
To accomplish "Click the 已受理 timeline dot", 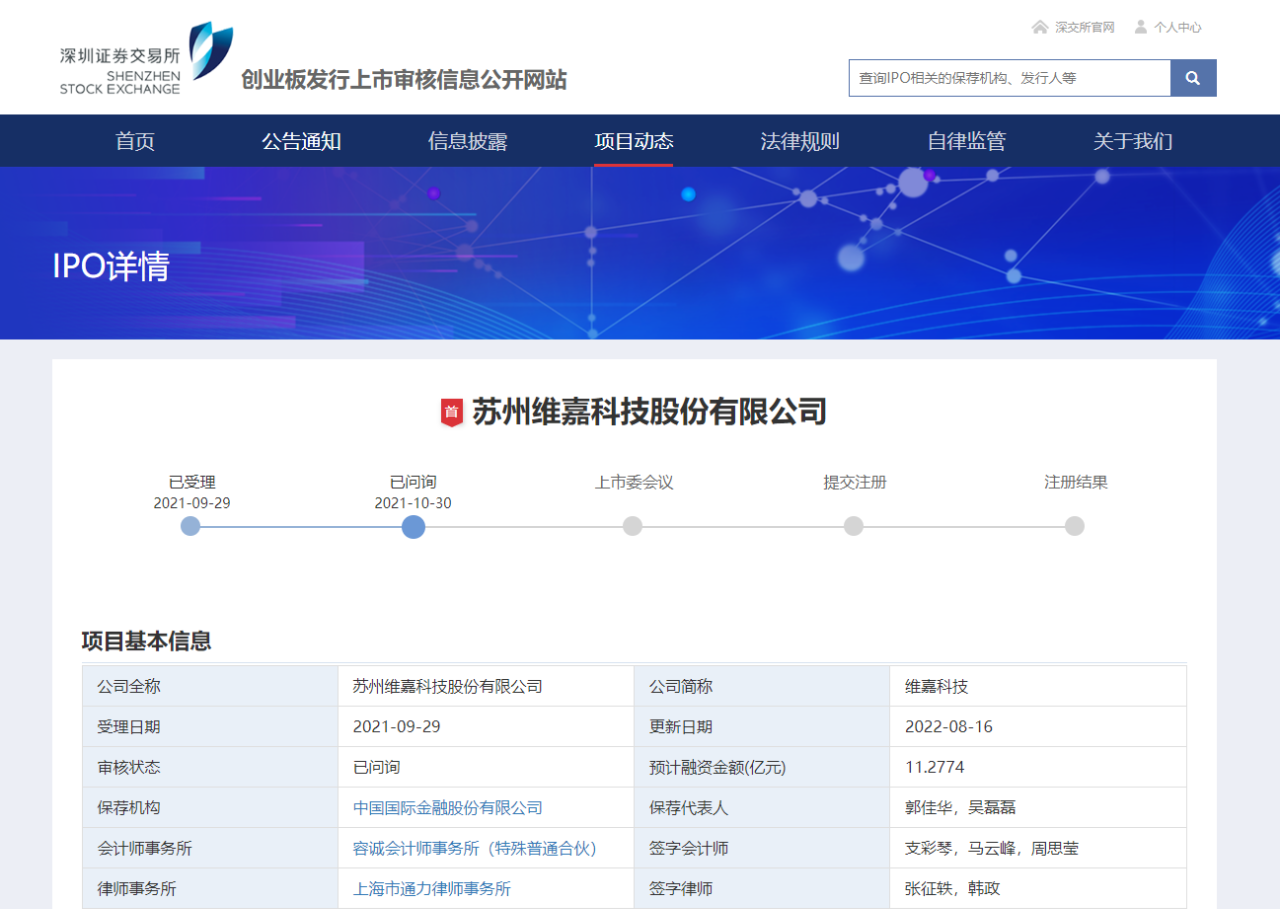I will [x=191, y=526].
